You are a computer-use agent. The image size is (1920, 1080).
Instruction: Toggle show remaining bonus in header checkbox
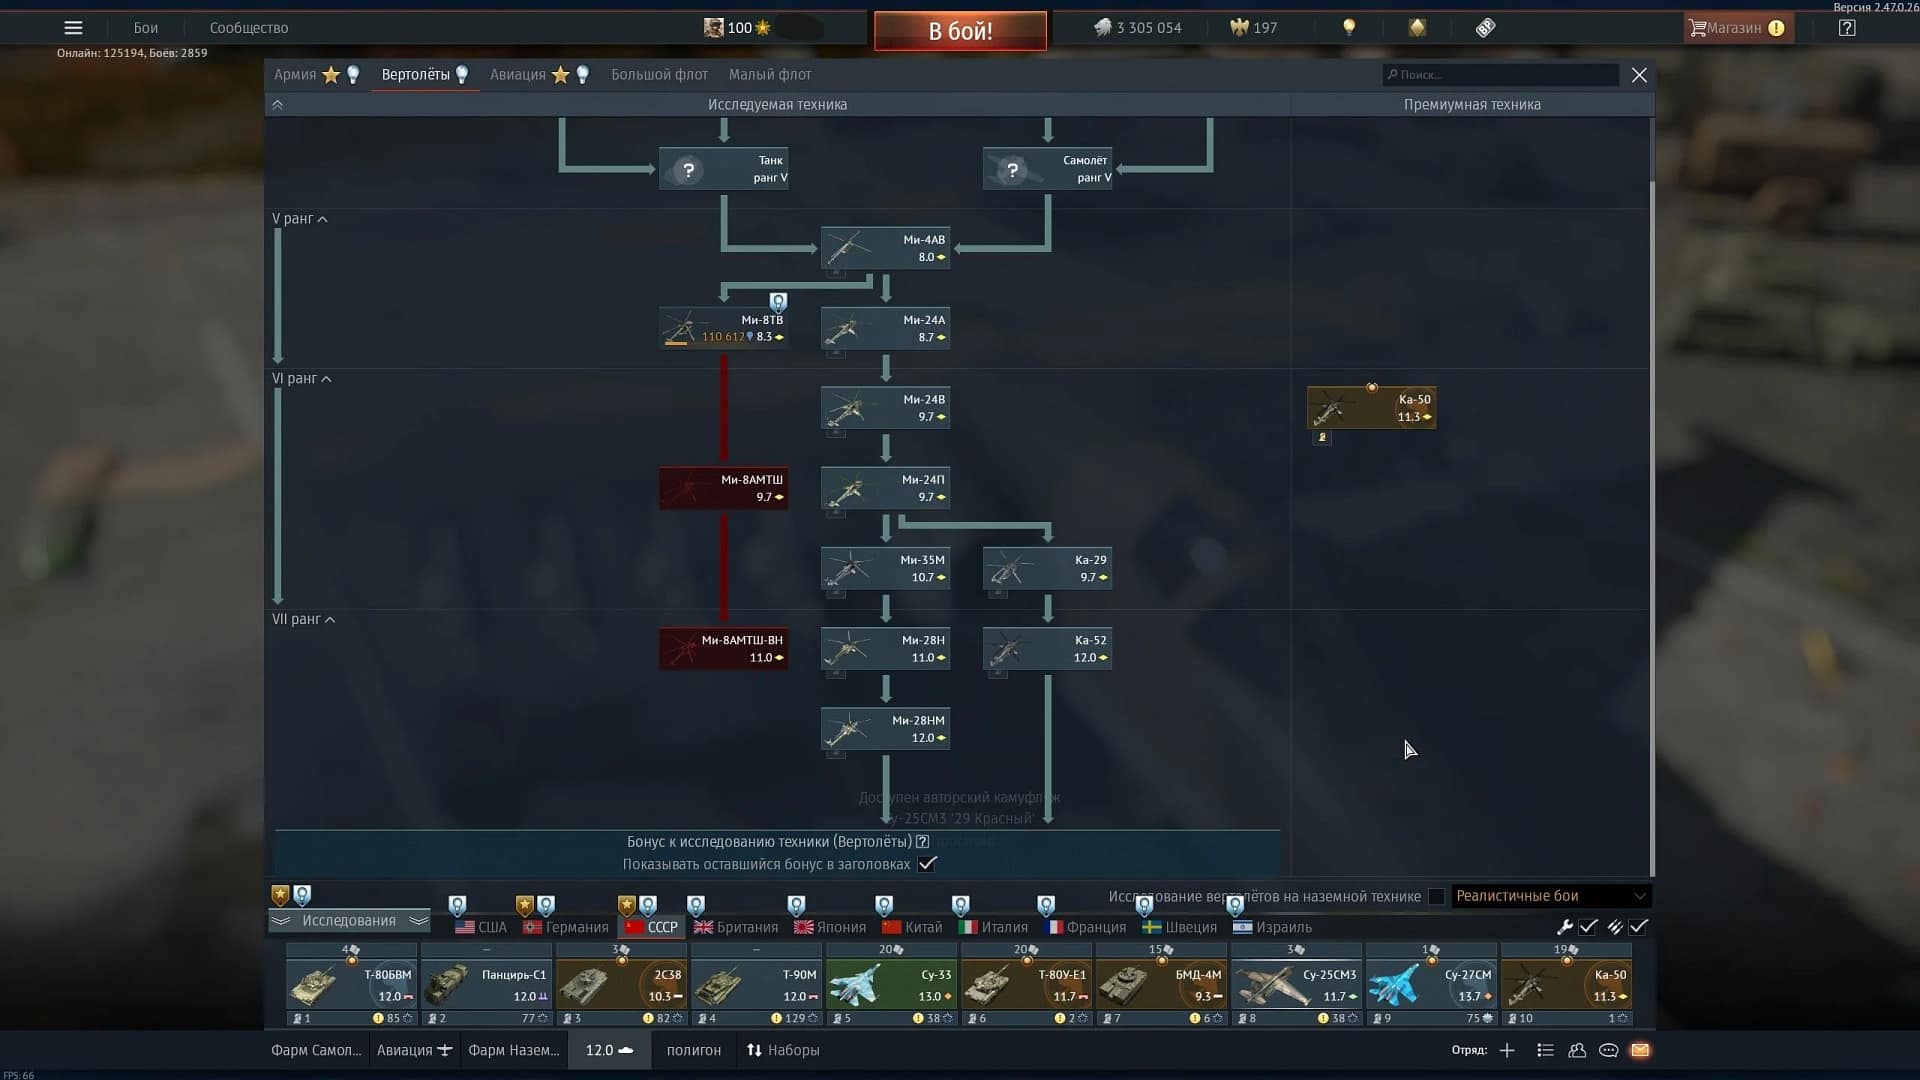927,864
